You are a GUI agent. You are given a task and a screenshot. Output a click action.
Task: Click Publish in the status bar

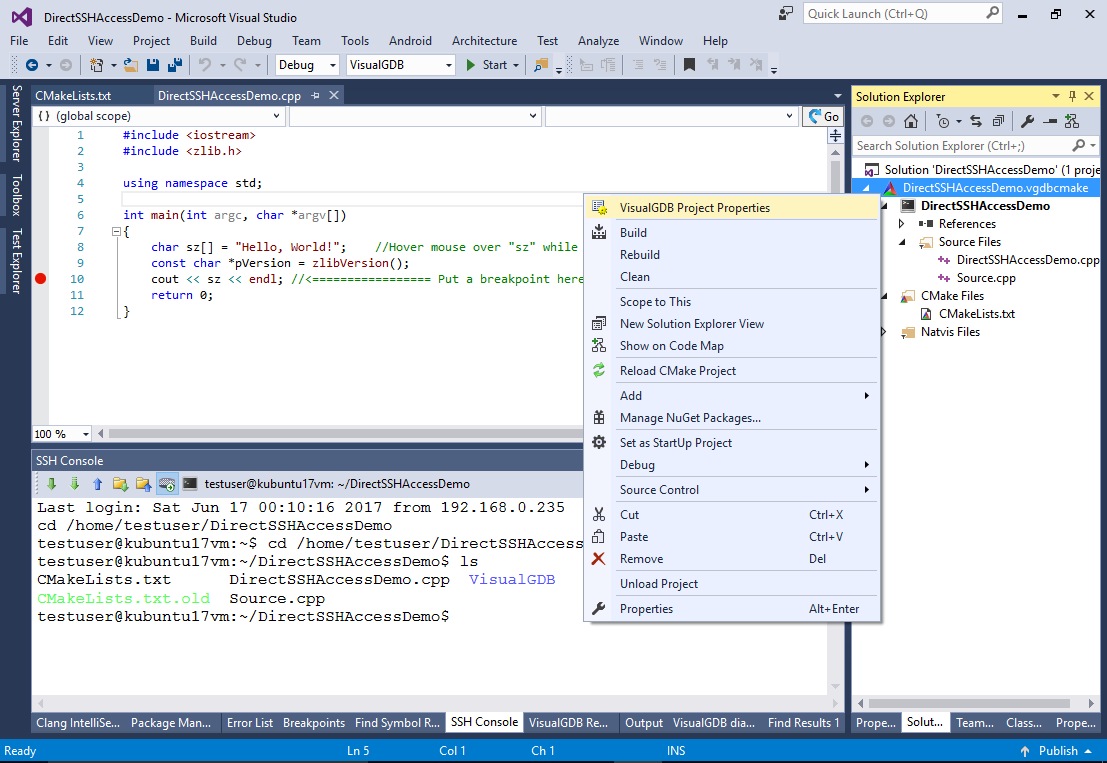click(x=1058, y=751)
